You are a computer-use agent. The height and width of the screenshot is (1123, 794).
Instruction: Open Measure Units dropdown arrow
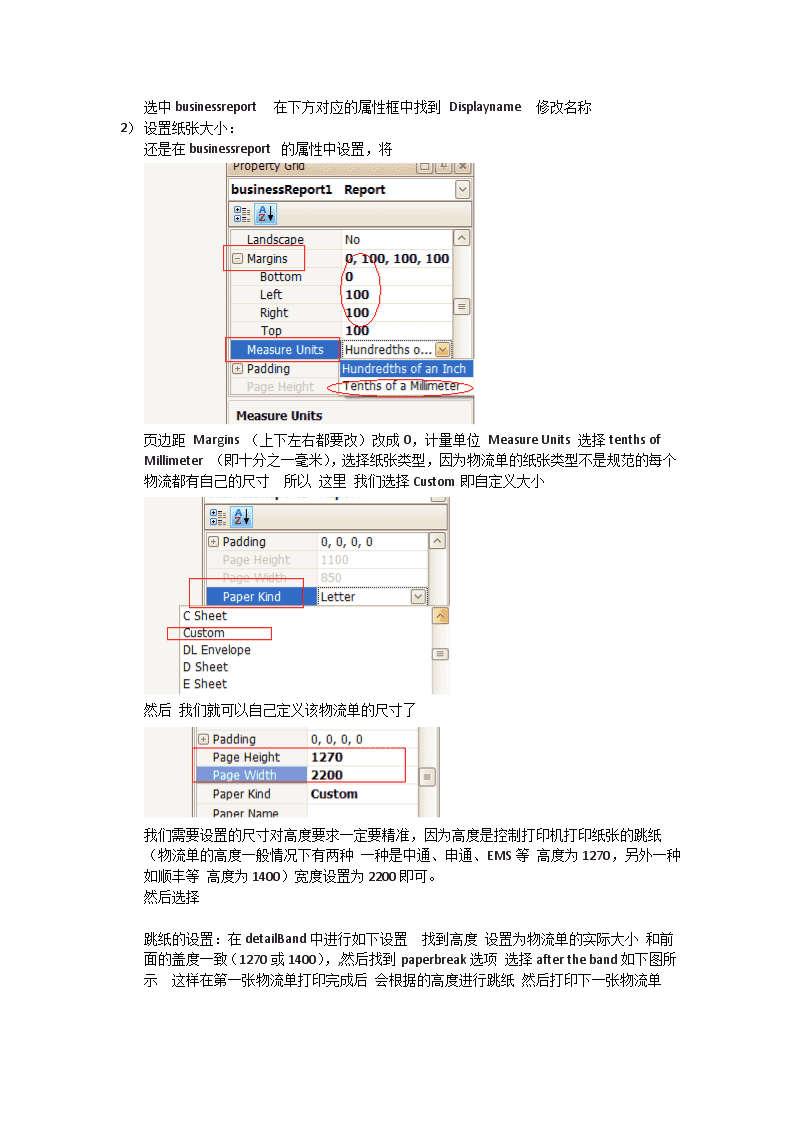[442, 350]
